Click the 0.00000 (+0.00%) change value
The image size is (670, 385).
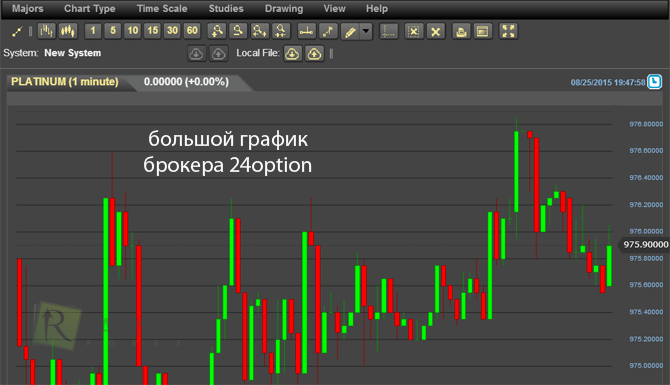coord(186,82)
